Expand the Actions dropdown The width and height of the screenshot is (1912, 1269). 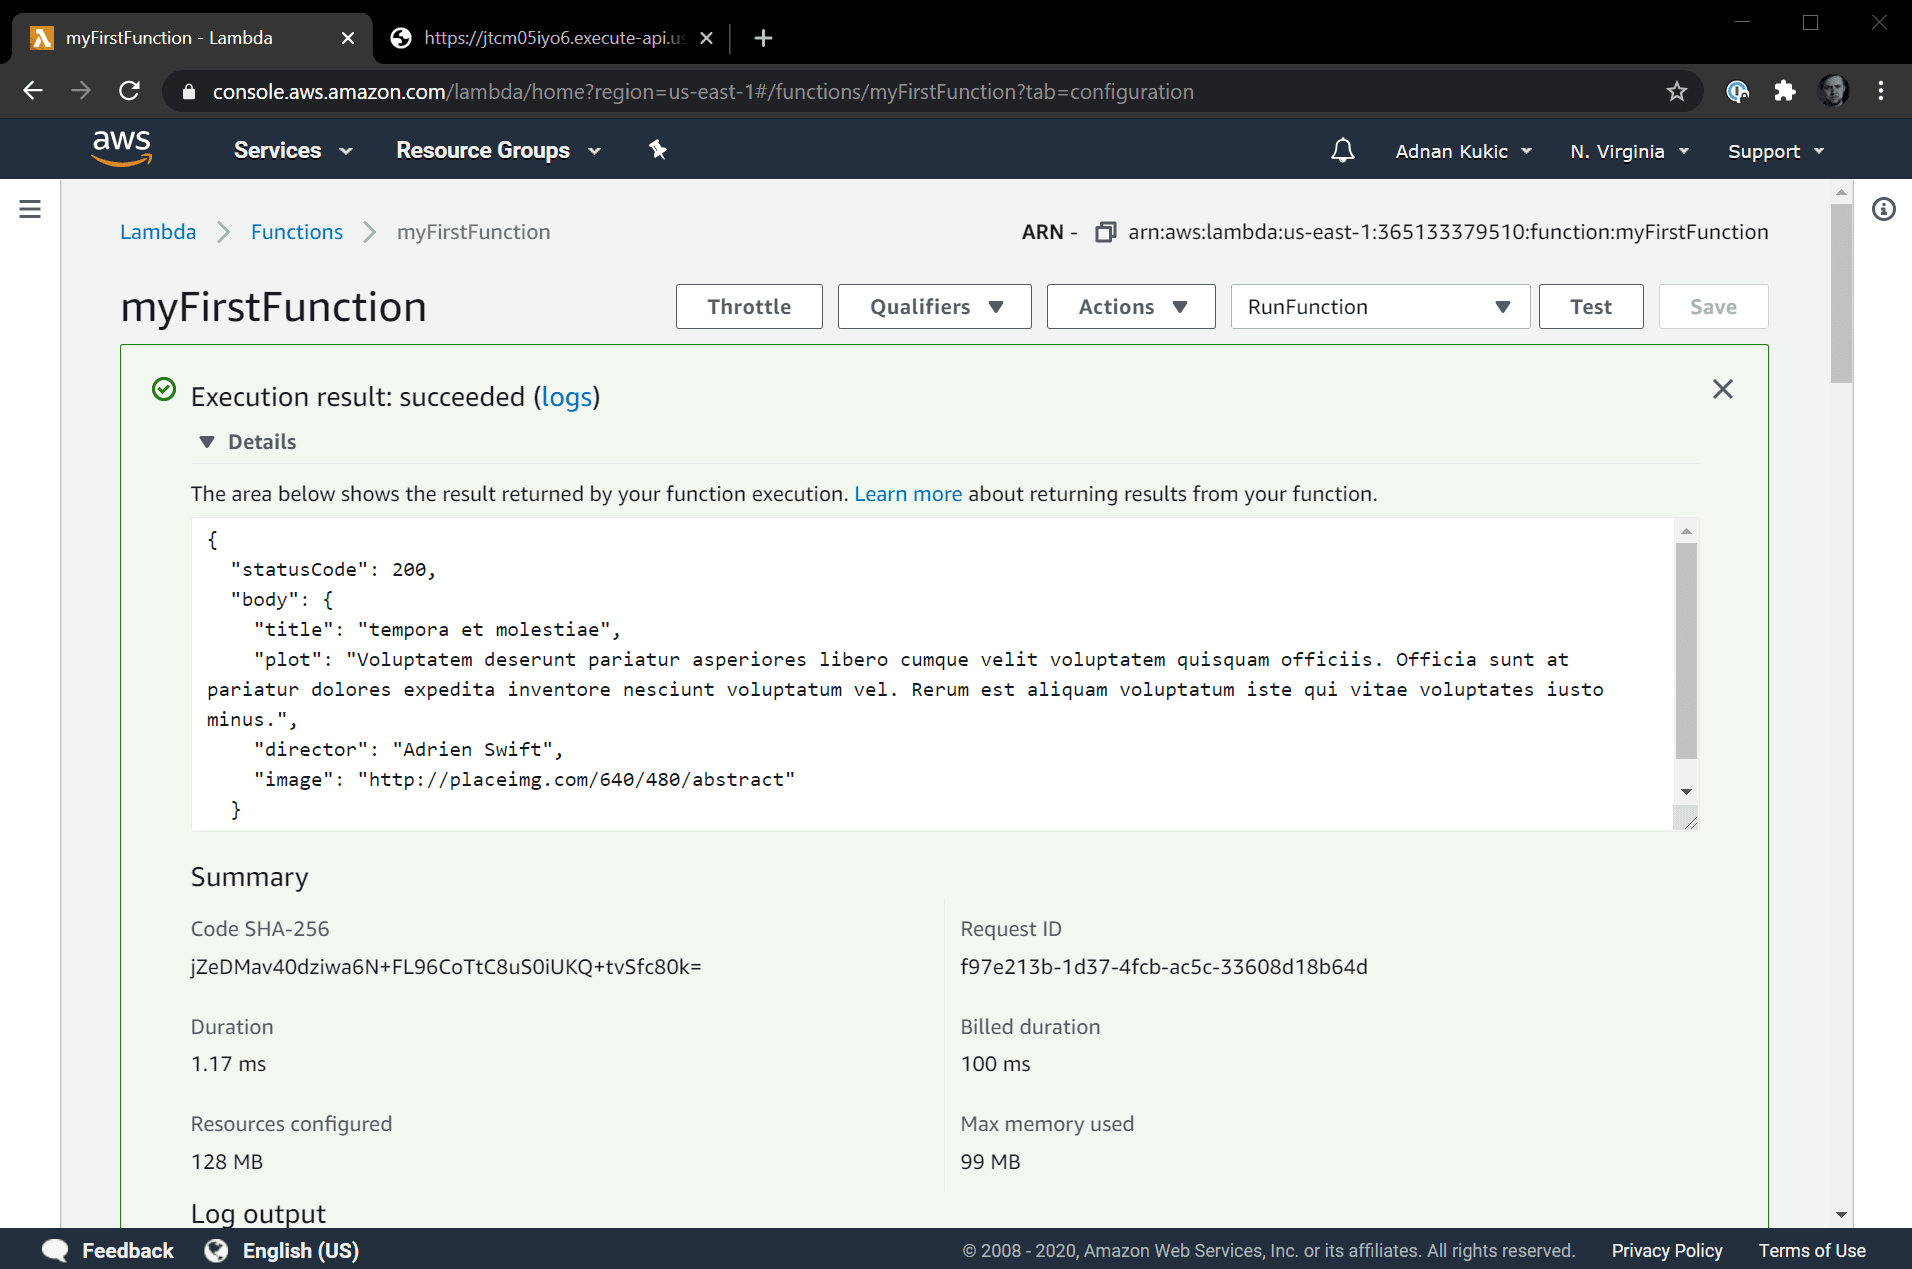(1130, 307)
